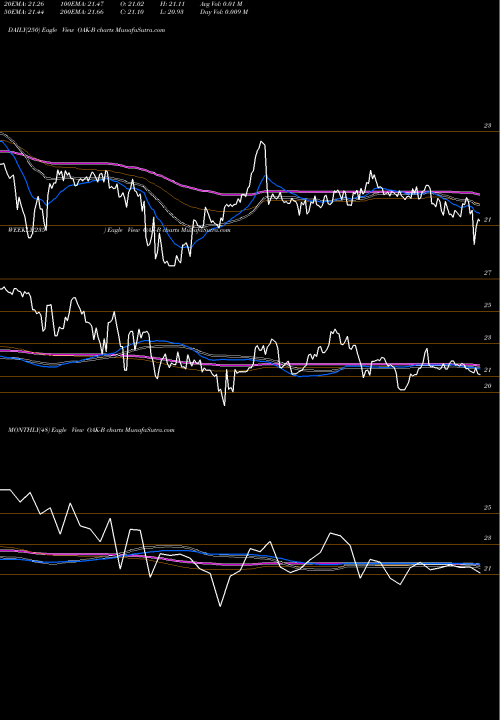This screenshot has height=720, width=500.
Task: Select the Day Vol: 0.009 M text
Action: pos(224,12)
